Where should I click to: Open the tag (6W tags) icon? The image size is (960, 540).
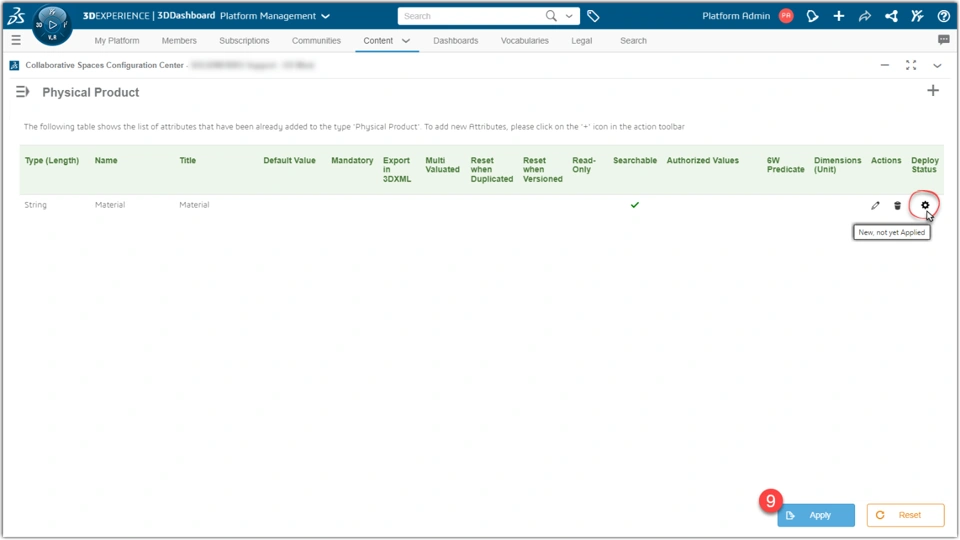[x=593, y=16]
